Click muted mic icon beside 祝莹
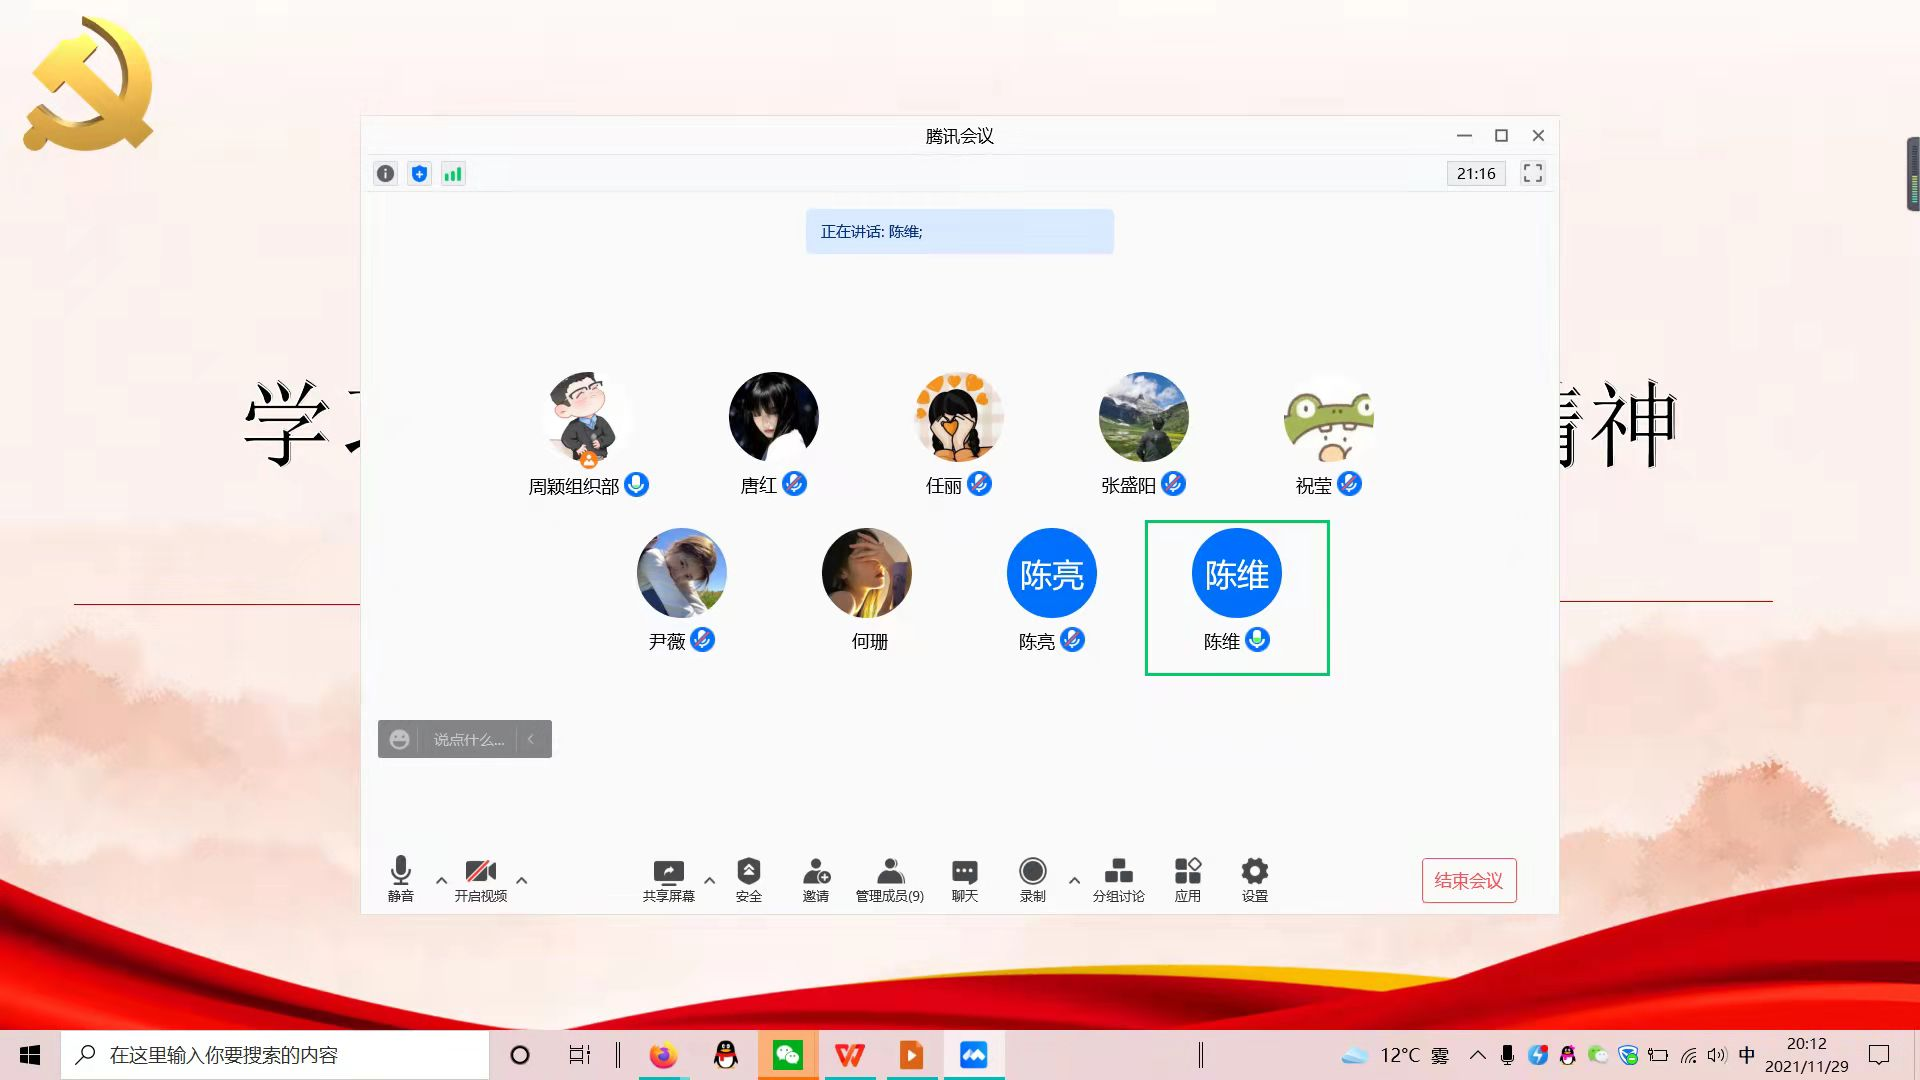This screenshot has height=1080, width=1920. [1350, 484]
